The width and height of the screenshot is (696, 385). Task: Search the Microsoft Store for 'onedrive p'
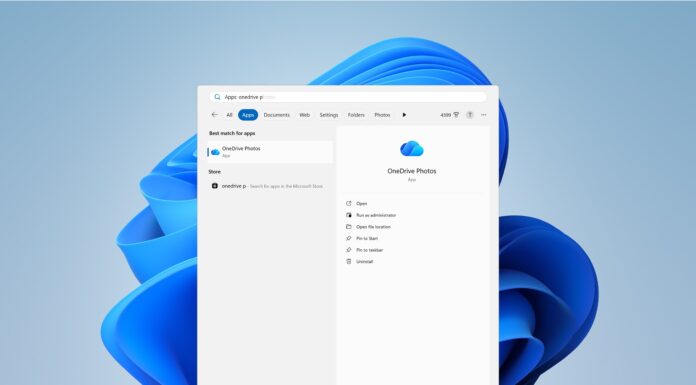[270, 186]
